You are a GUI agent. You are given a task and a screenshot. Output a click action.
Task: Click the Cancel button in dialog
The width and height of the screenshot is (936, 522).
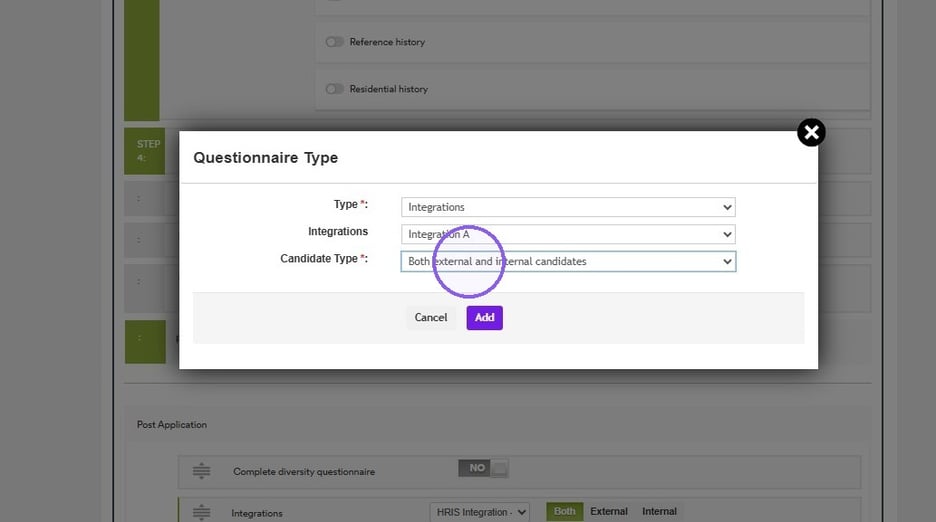coord(431,318)
